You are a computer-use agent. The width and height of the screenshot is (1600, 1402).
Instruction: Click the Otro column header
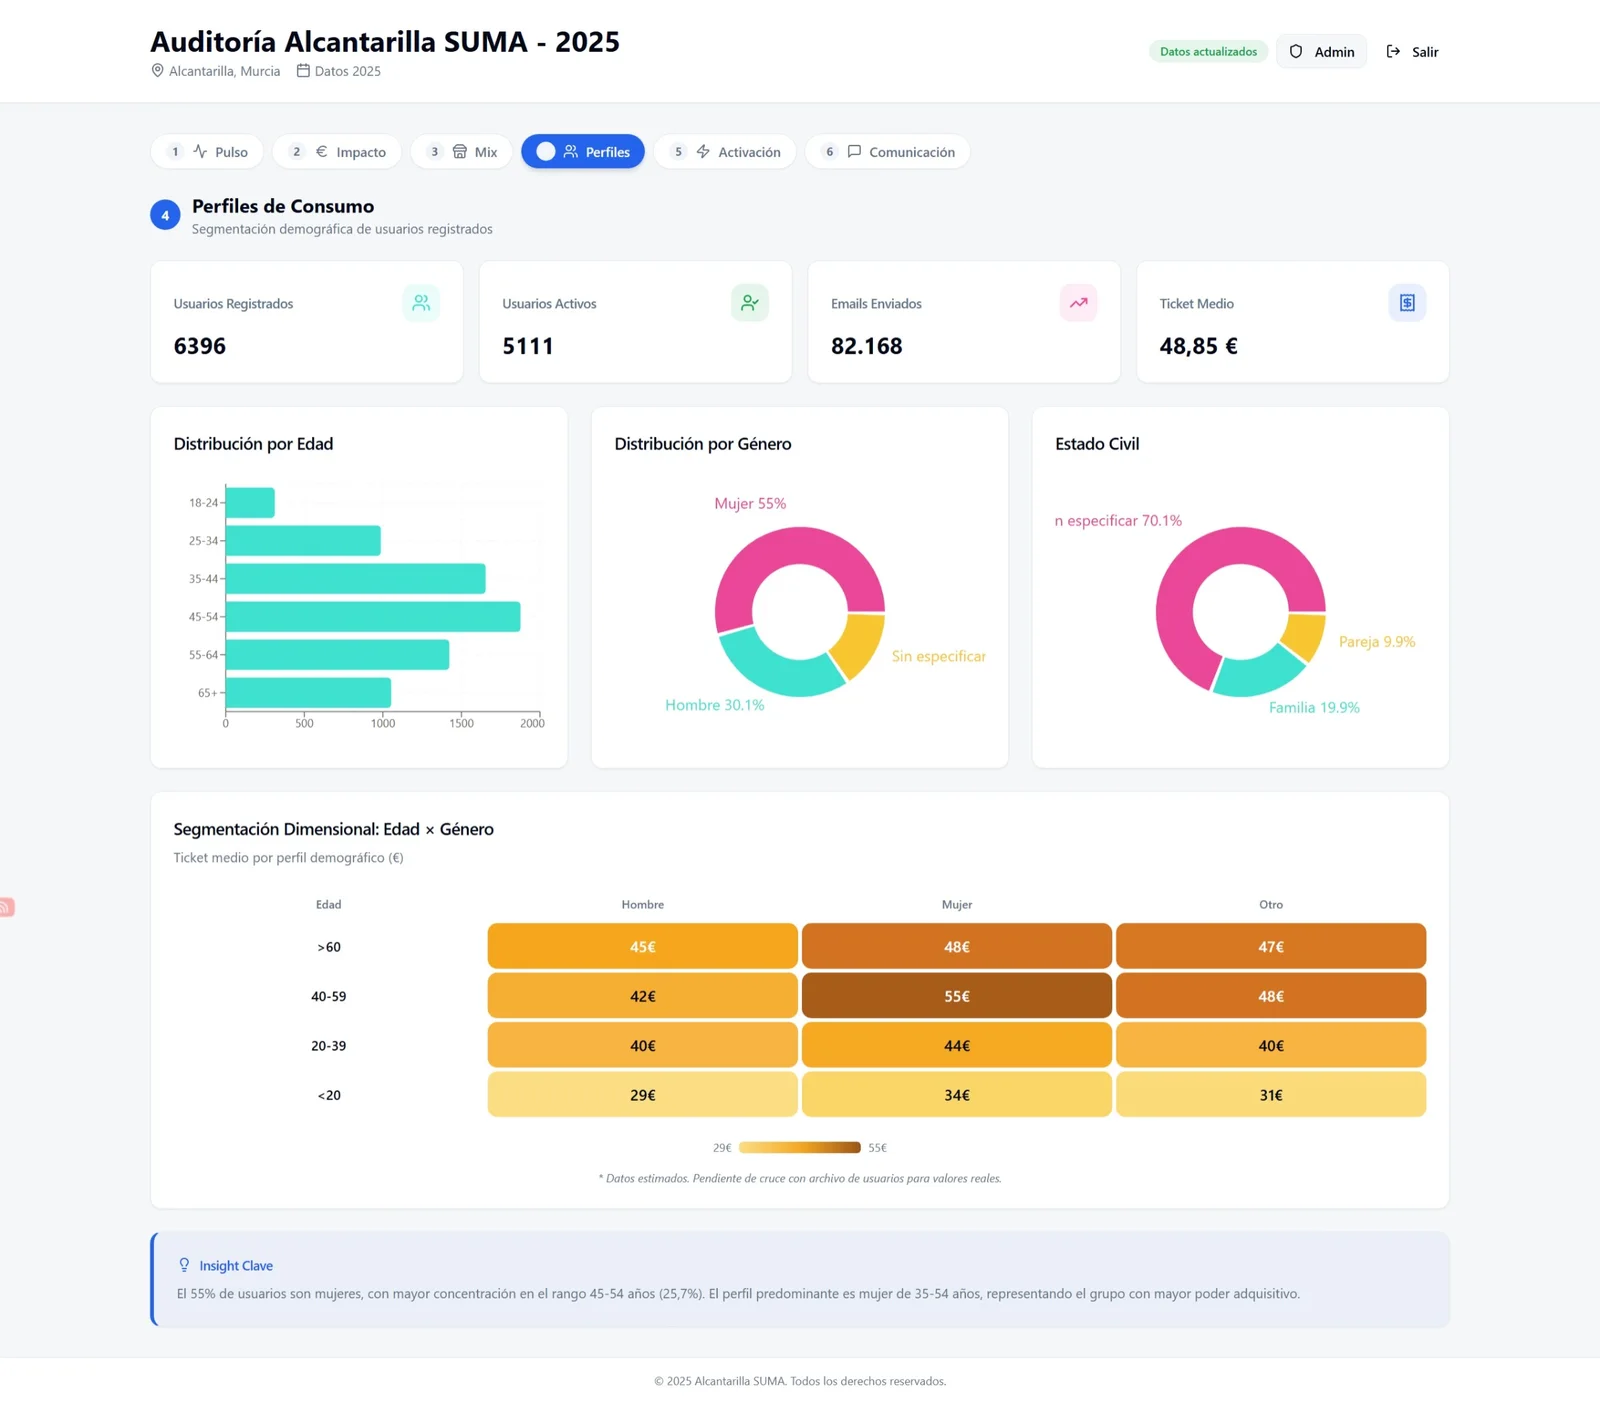1271,905
